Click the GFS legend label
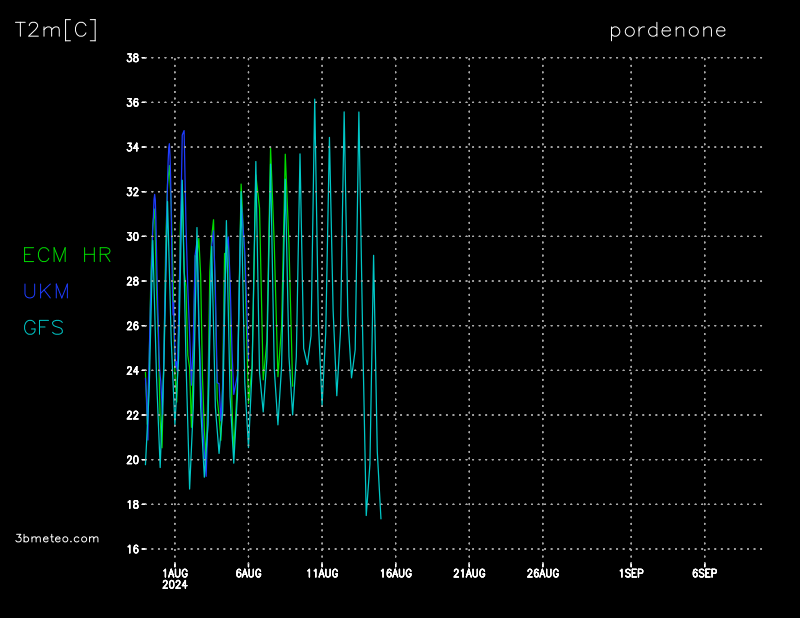 point(43,327)
